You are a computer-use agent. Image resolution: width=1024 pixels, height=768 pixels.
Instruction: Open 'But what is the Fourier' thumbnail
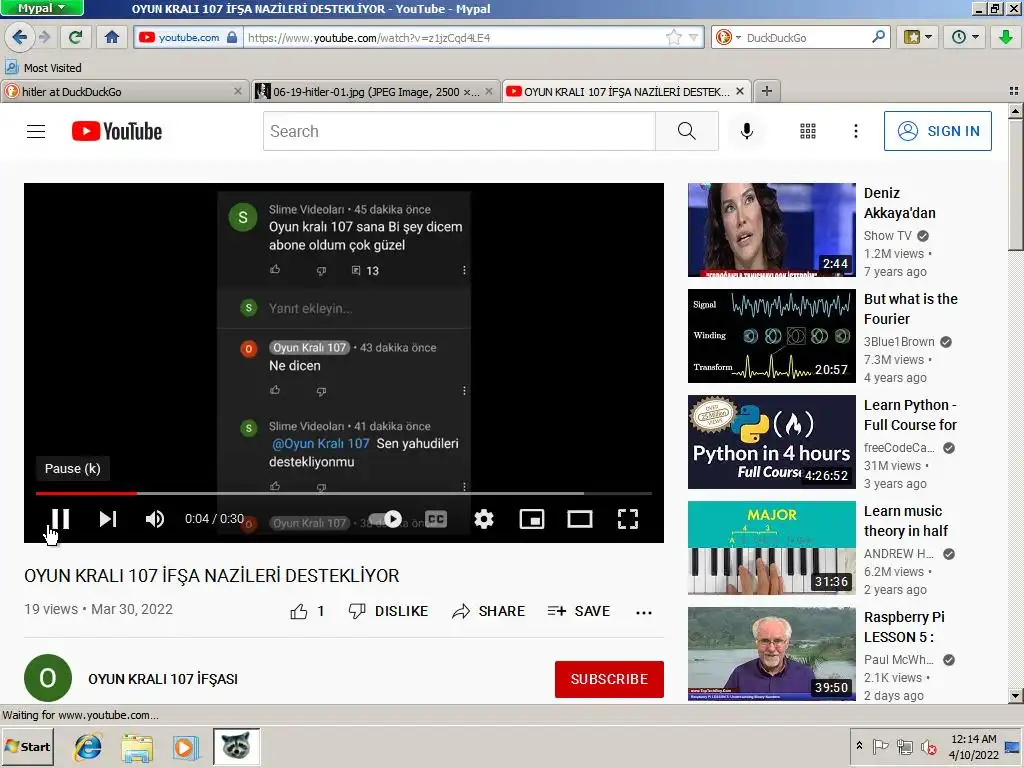771,336
